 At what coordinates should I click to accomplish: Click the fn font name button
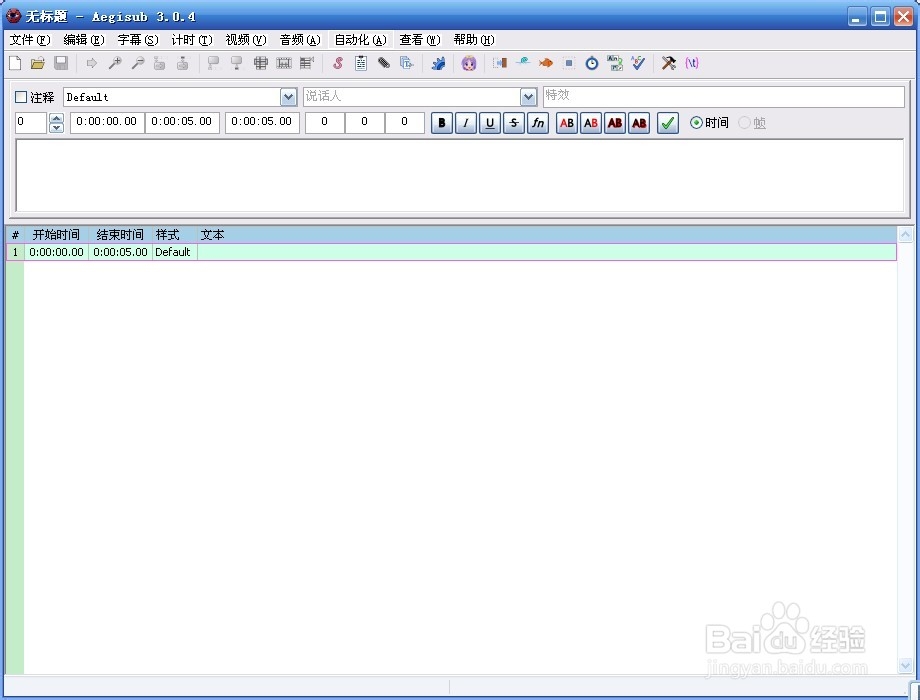538,123
